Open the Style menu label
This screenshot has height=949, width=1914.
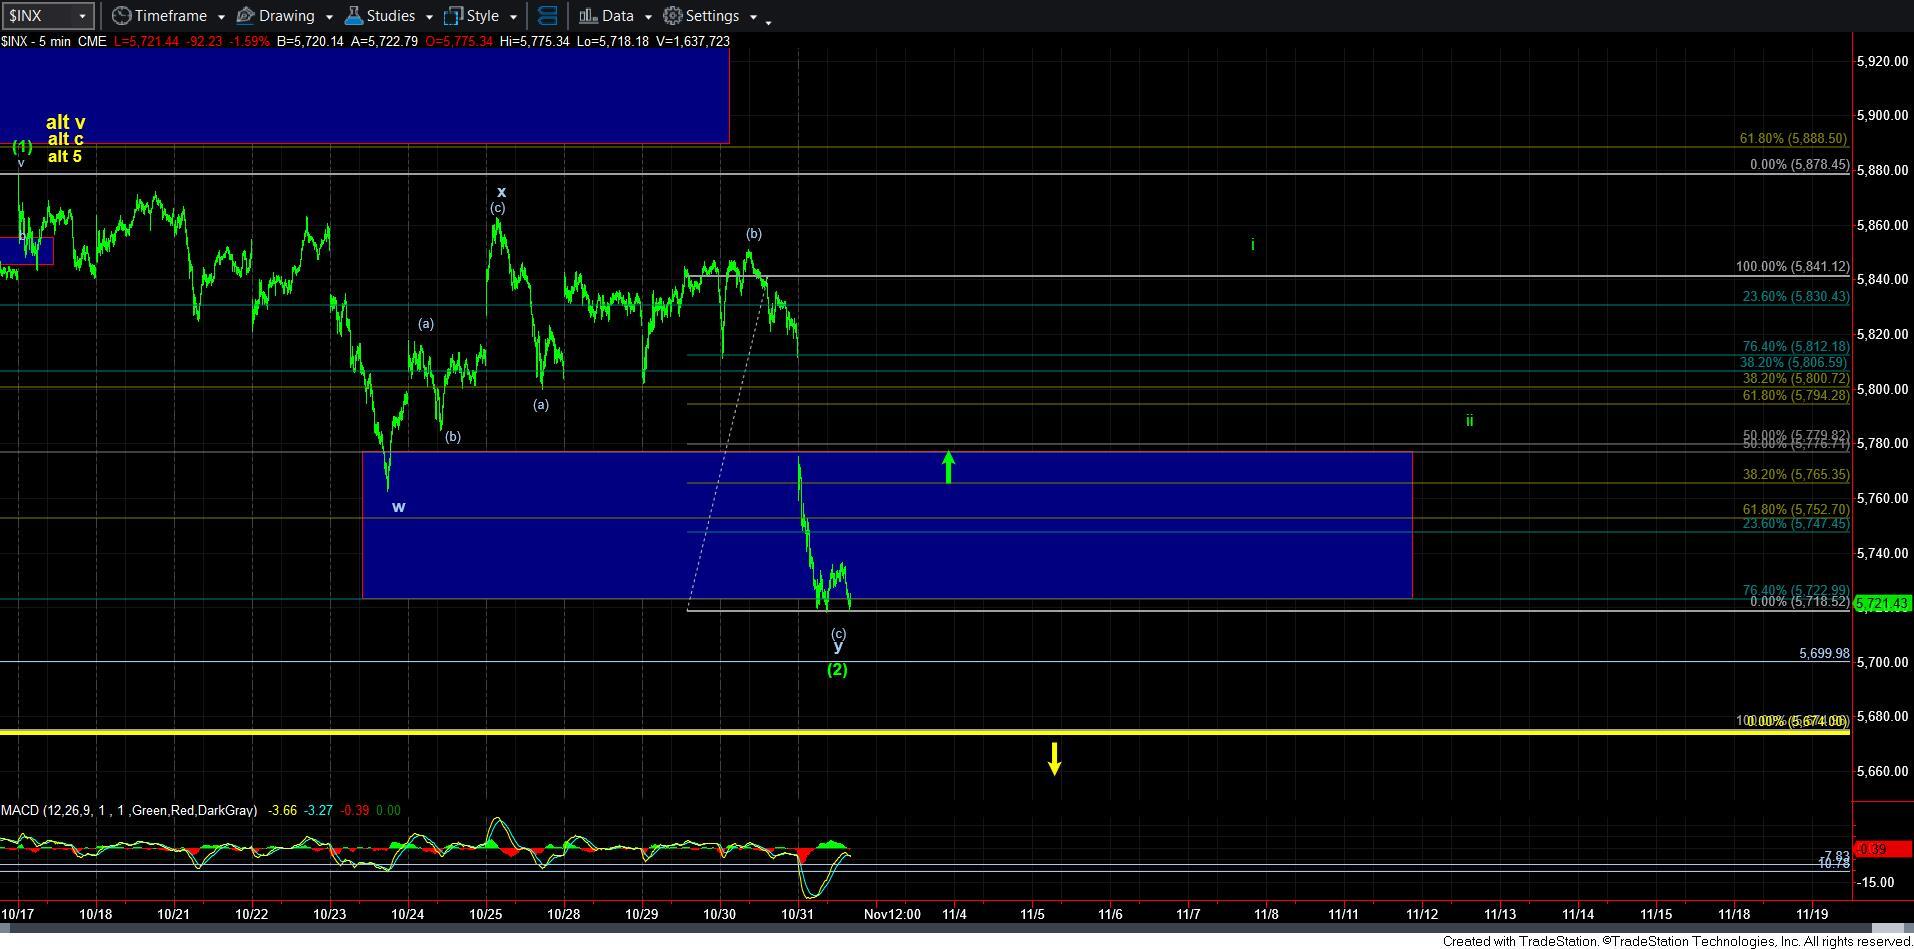click(x=482, y=16)
